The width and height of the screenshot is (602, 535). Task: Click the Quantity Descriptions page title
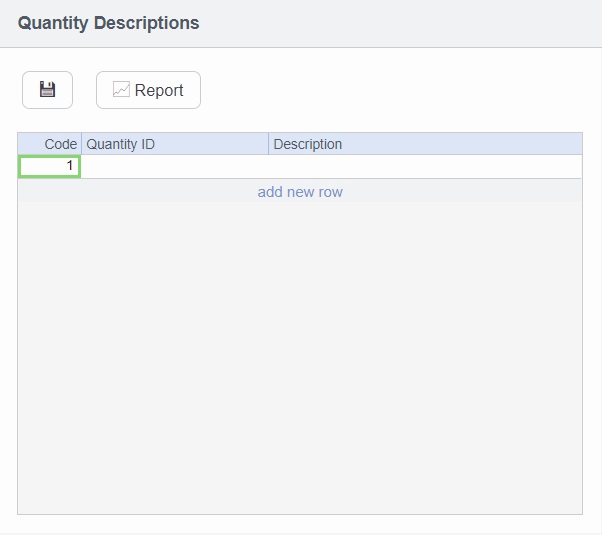[x=108, y=23]
